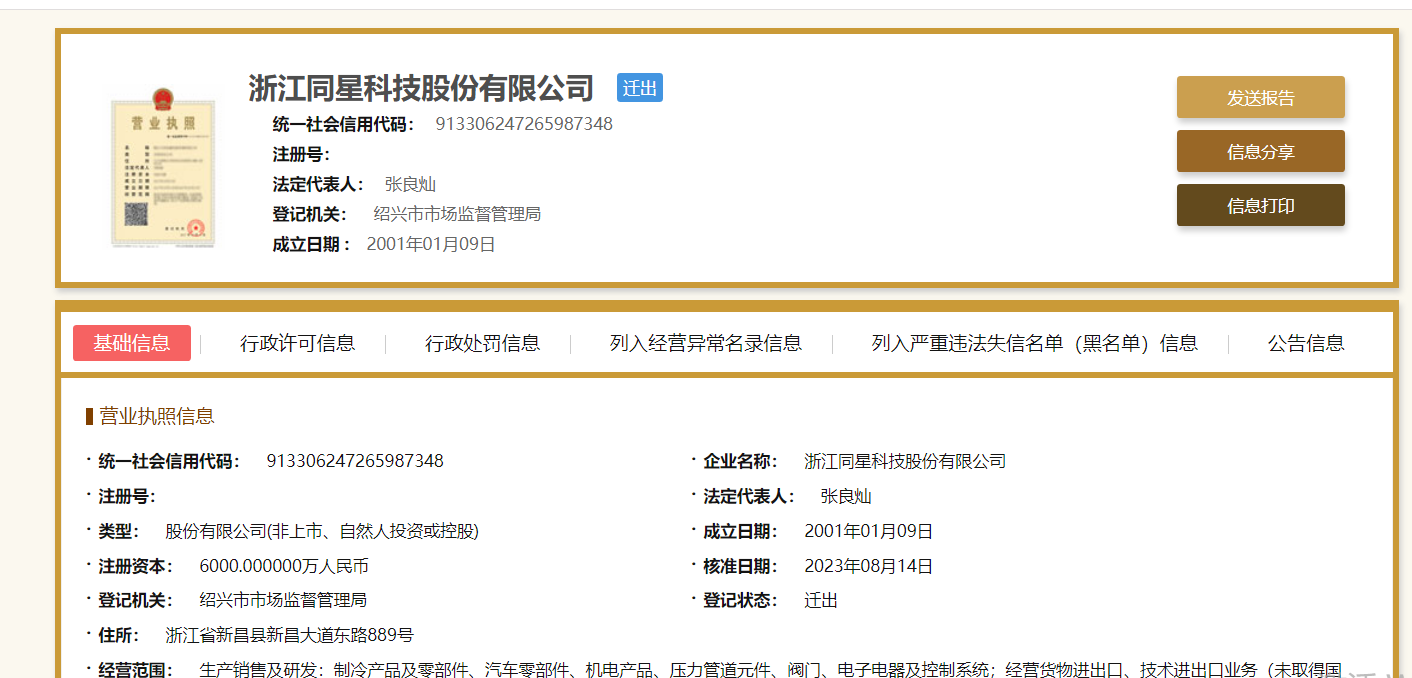Click 绍兴市市场监督管理局 in the header
1412x678 pixels.
point(457,214)
